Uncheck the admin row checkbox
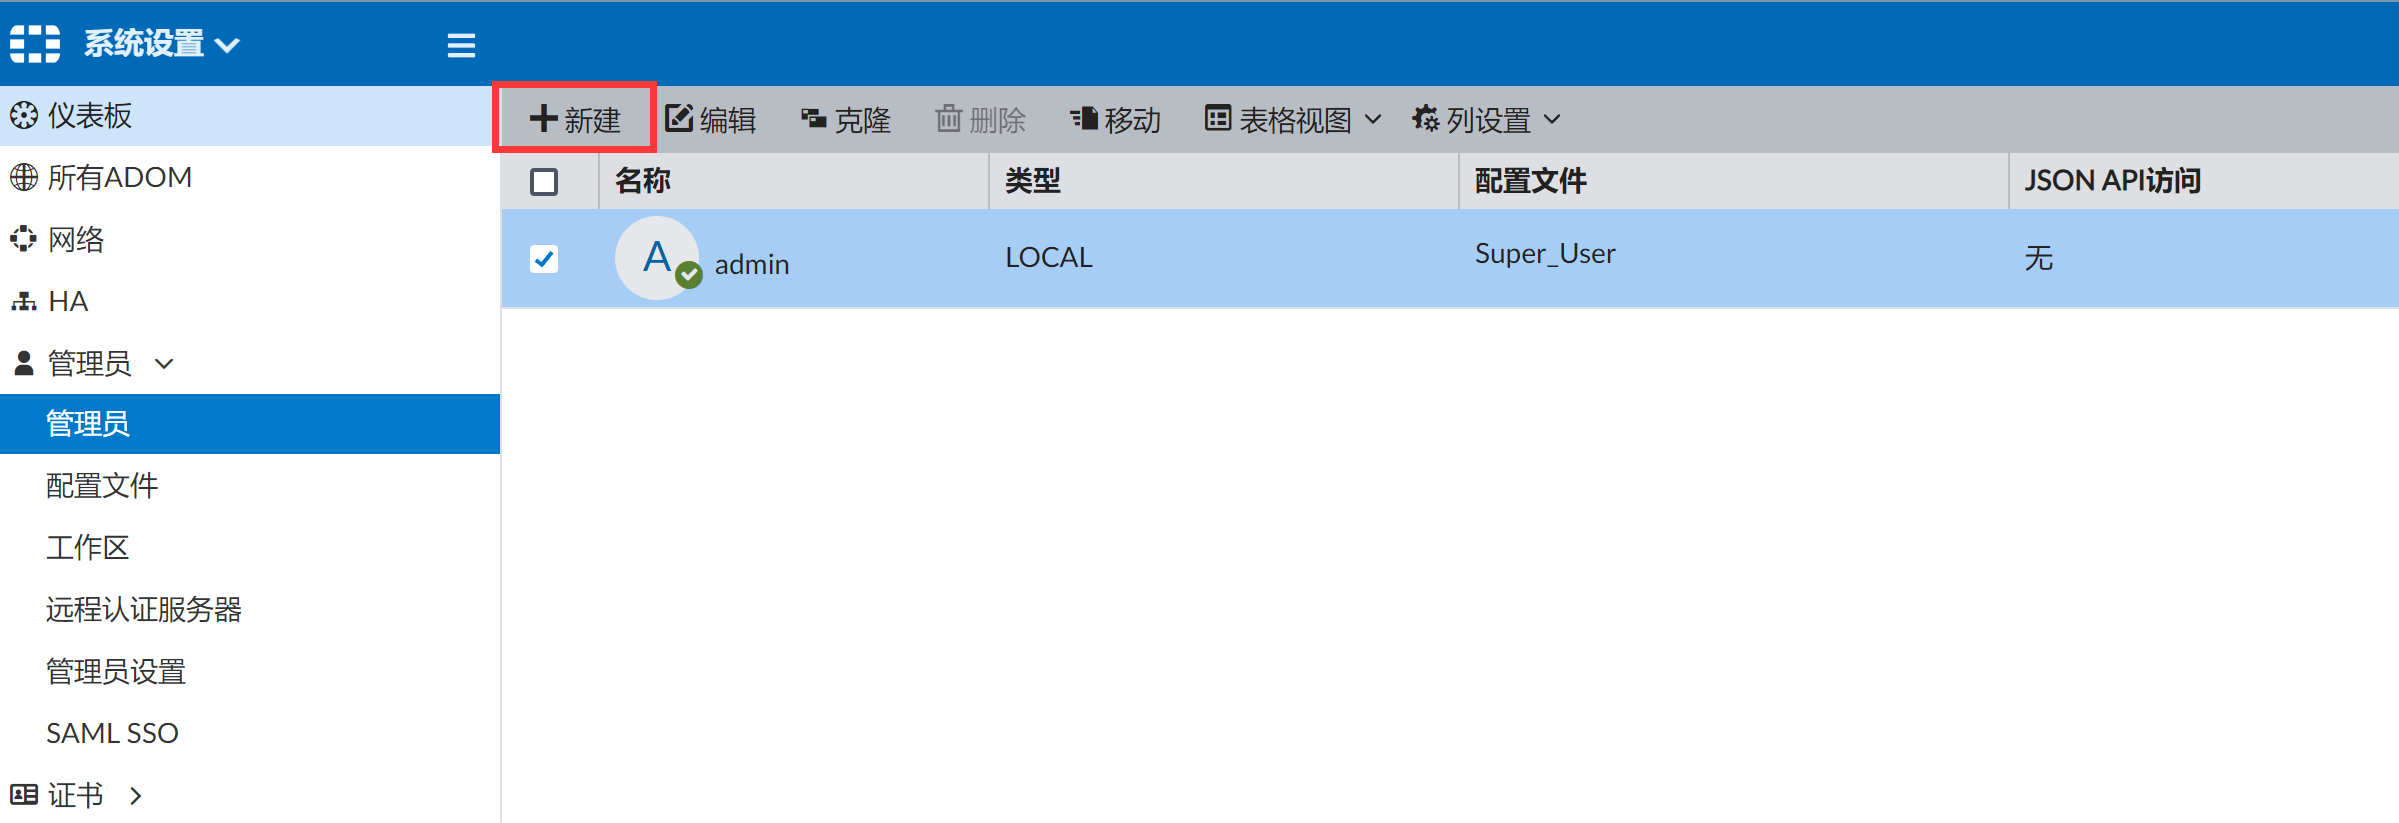This screenshot has width=2399, height=823. (544, 259)
